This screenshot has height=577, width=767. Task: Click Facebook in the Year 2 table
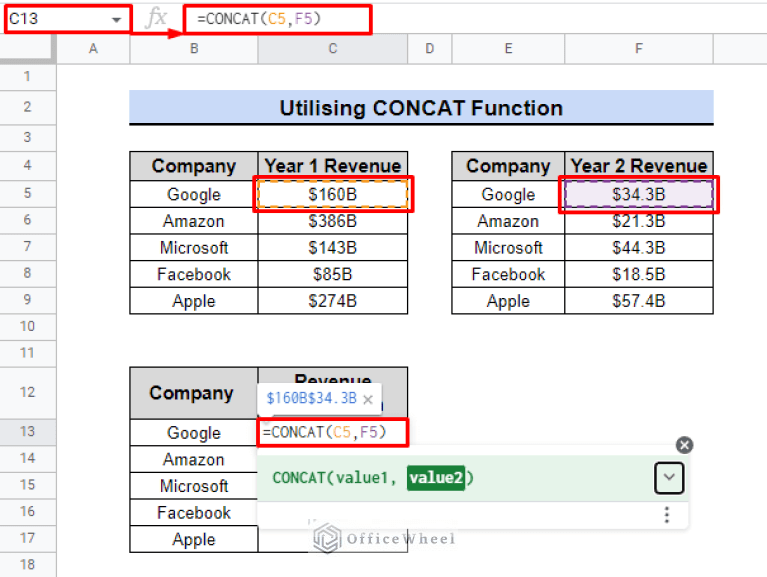(508, 274)
